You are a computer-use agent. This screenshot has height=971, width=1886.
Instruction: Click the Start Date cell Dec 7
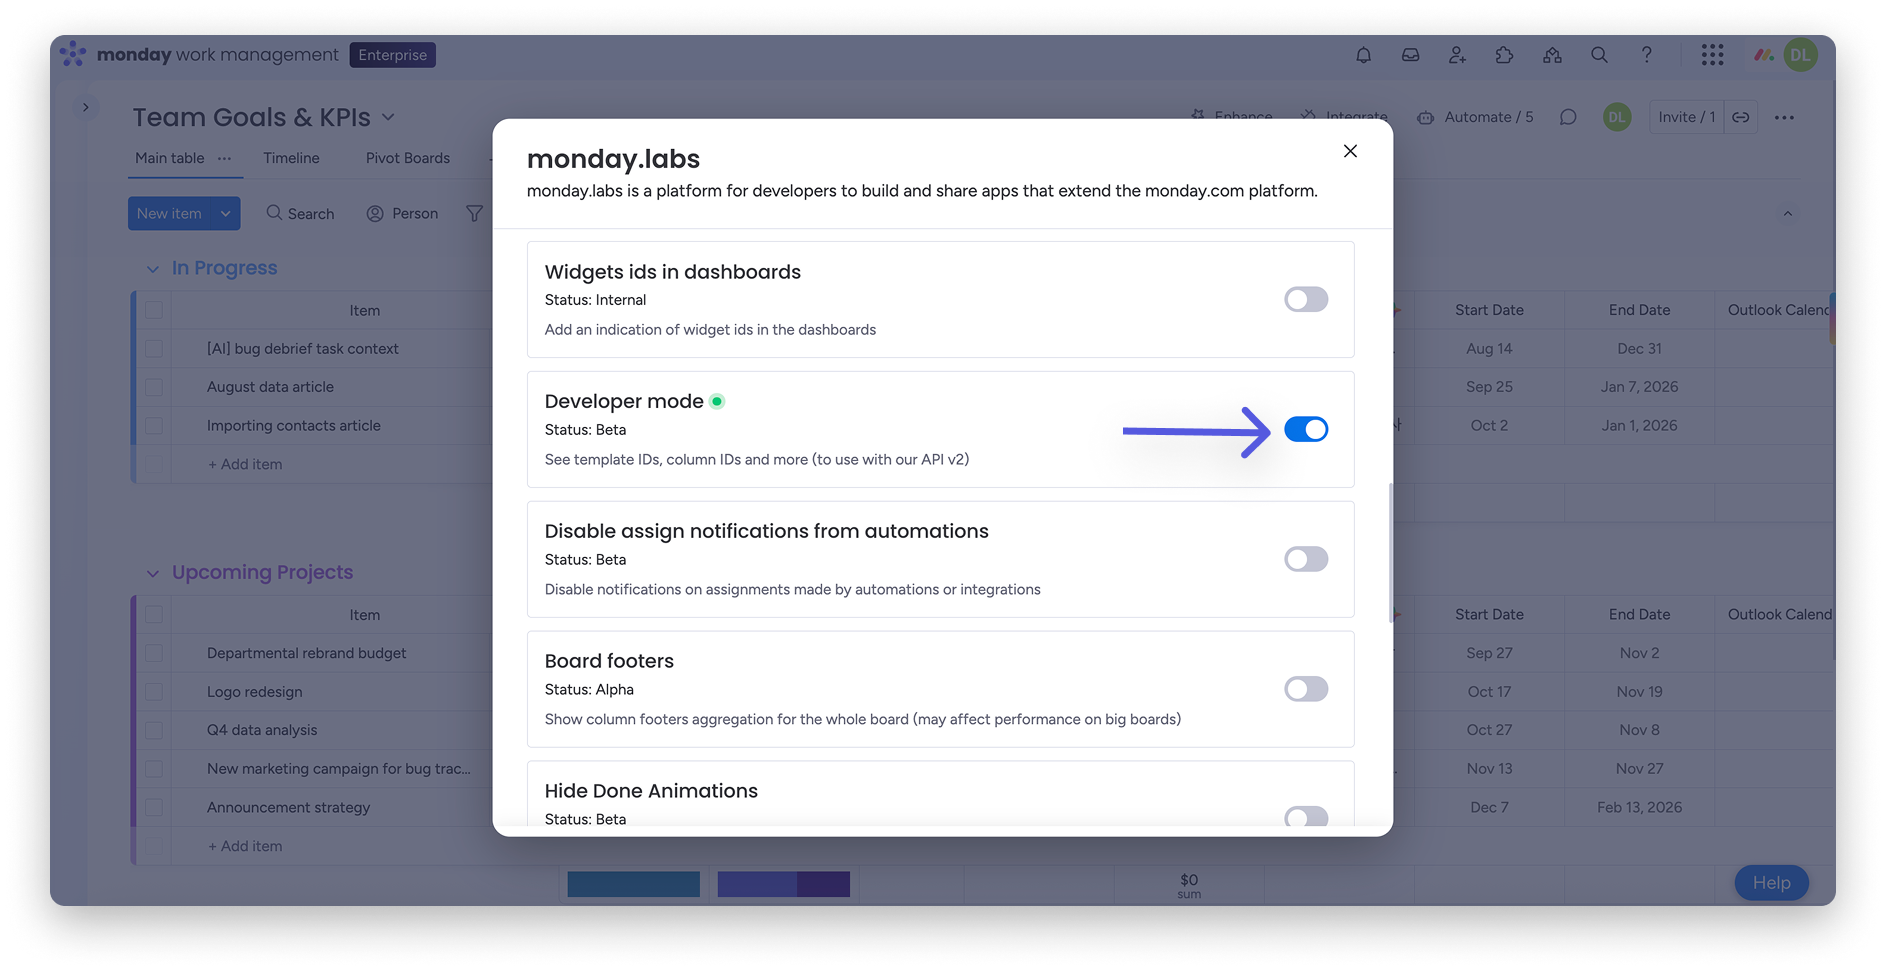pos(1489,807)
